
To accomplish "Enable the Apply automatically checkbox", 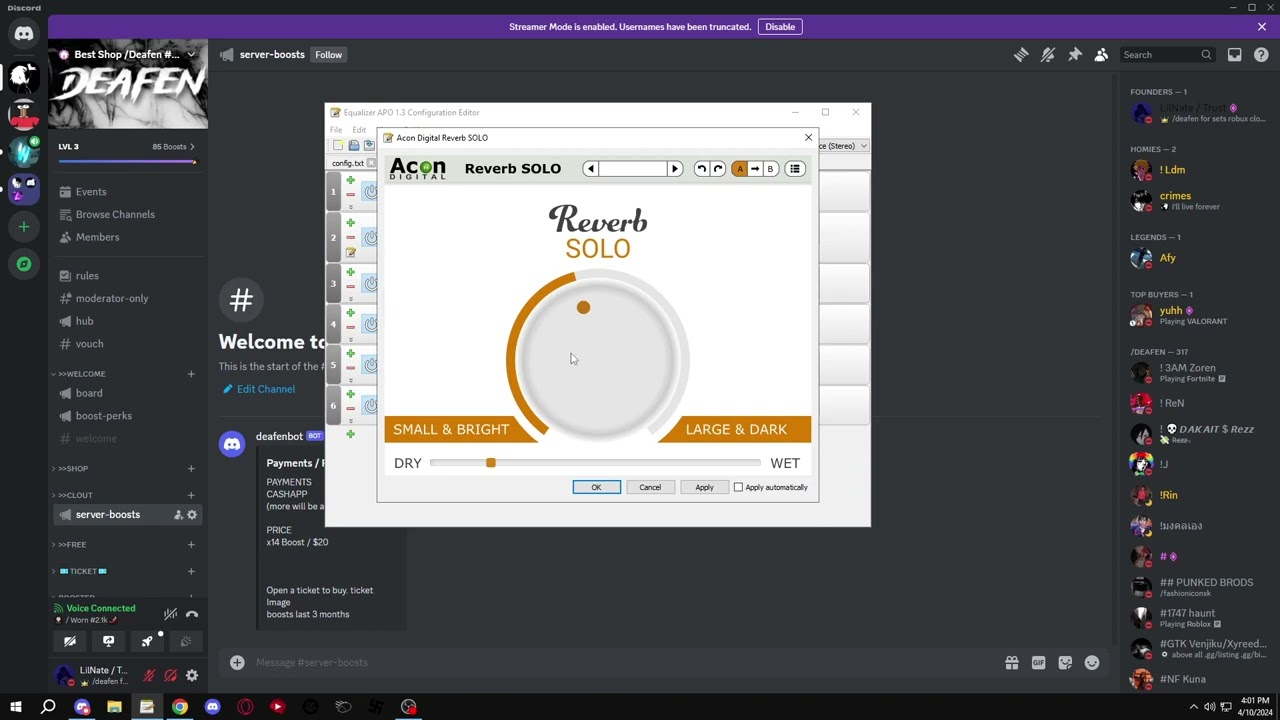I will click(739, 487).
